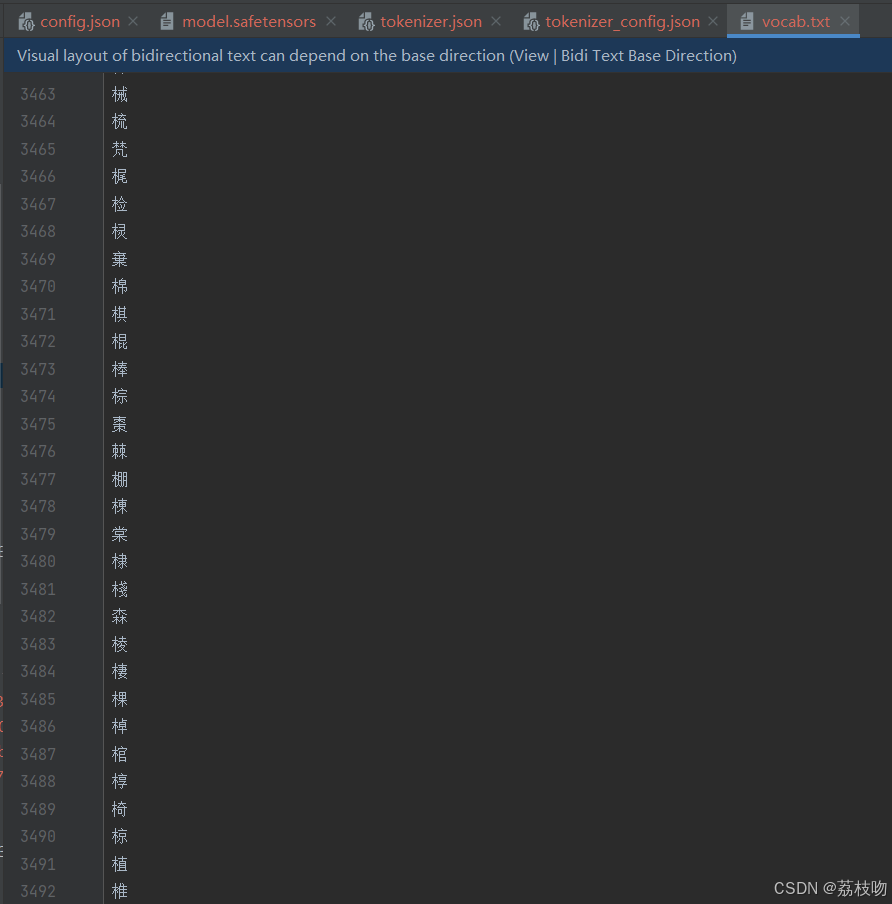The image size is (892, 904).
Task: Click line number 3465 in gutter
Action: 38,149
